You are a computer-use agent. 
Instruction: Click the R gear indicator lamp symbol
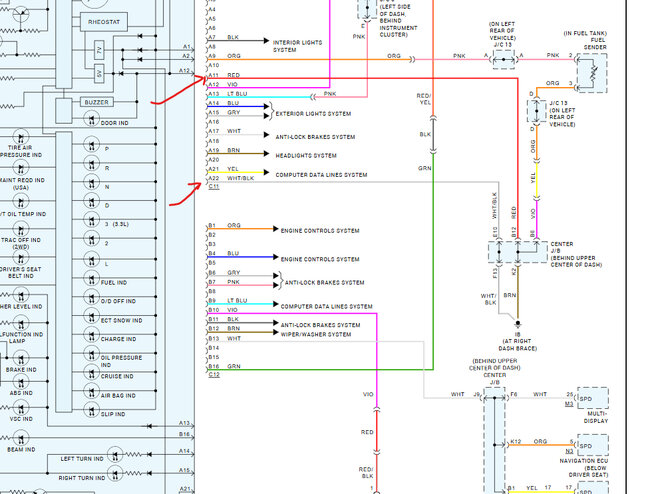coord(91,164)
